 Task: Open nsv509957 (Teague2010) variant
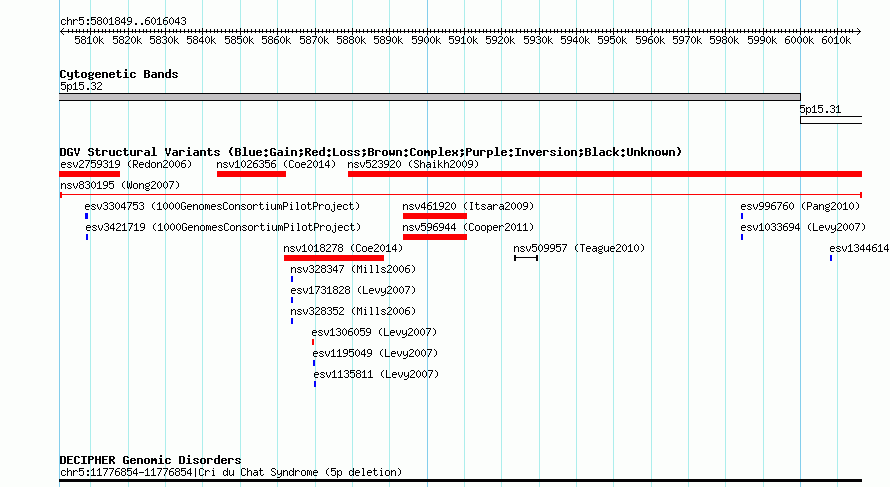pyautogui.click(x=579, y=249)
